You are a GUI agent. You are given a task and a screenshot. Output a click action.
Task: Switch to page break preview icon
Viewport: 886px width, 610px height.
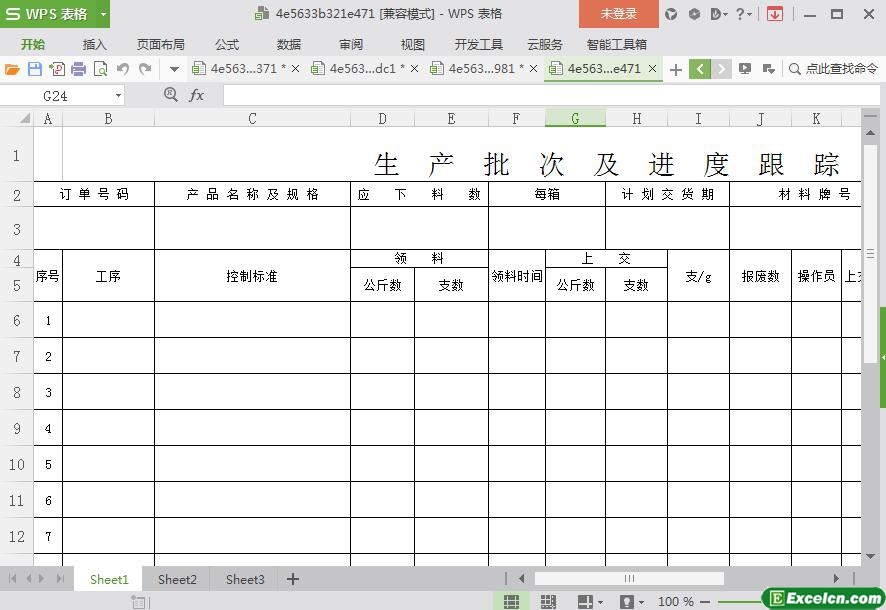pos(548,602)
